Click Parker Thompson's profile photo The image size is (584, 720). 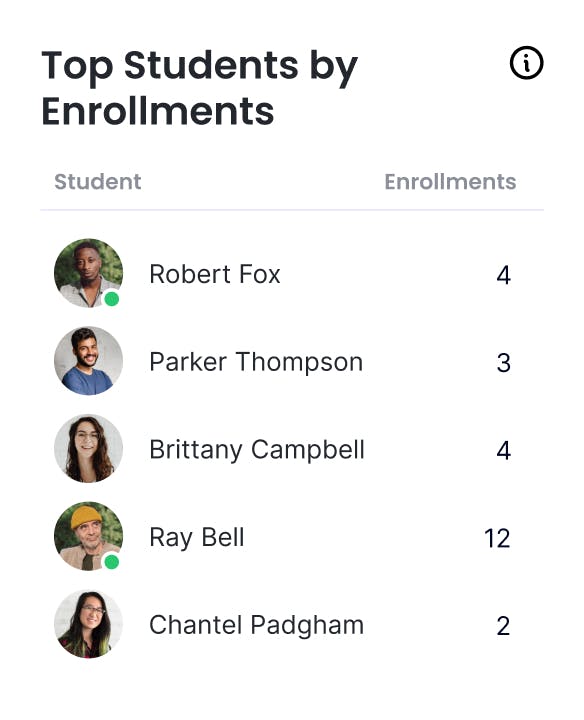coord(89,360)
